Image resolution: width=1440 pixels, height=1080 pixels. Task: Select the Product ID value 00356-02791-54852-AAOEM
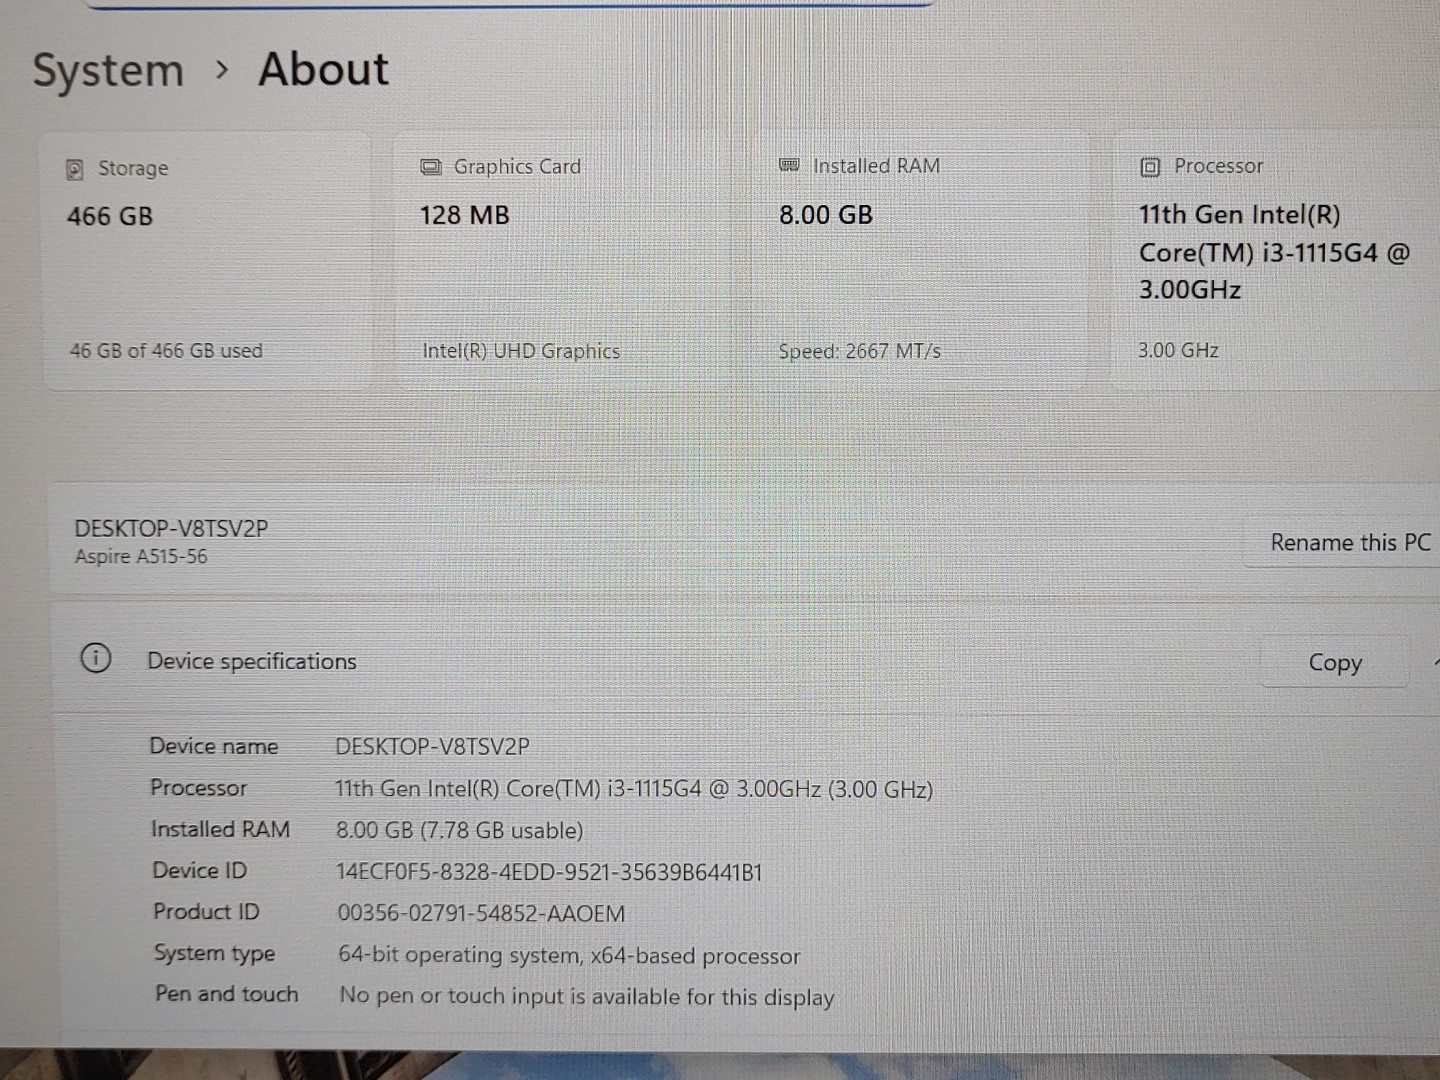[x=481, y=914]
